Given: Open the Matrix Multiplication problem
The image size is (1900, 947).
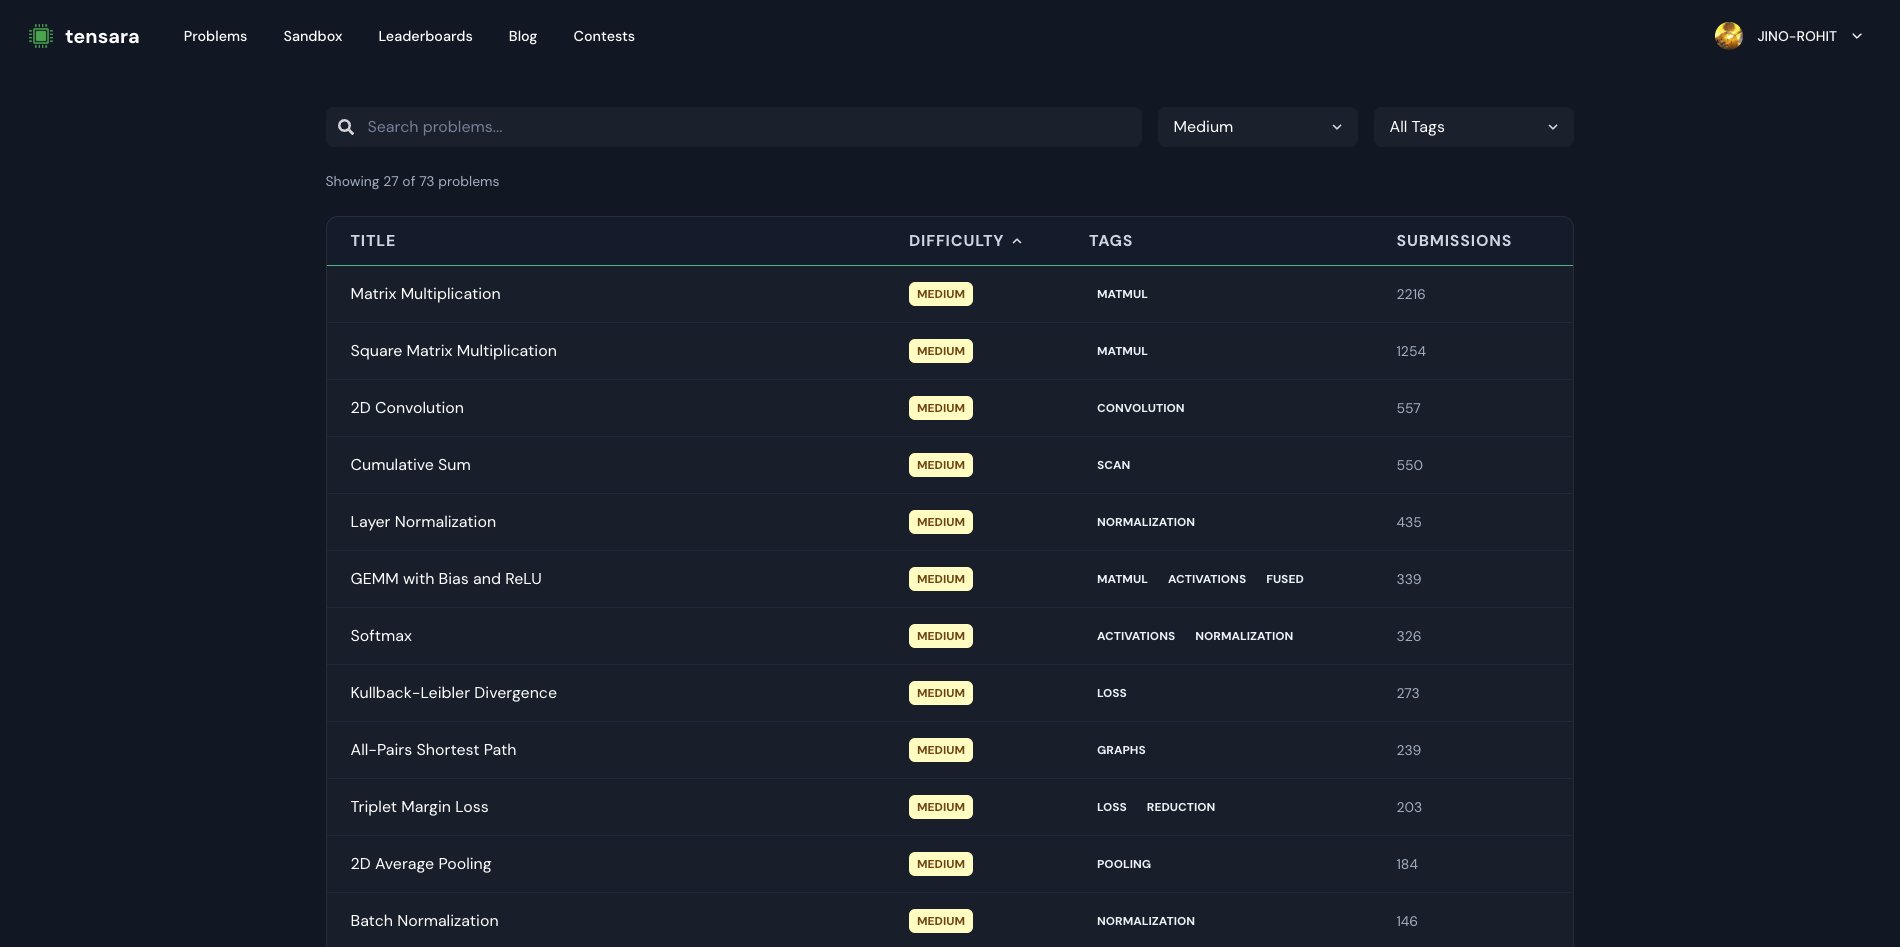Looking at the screenshot, I should click(x=425, y=294).
